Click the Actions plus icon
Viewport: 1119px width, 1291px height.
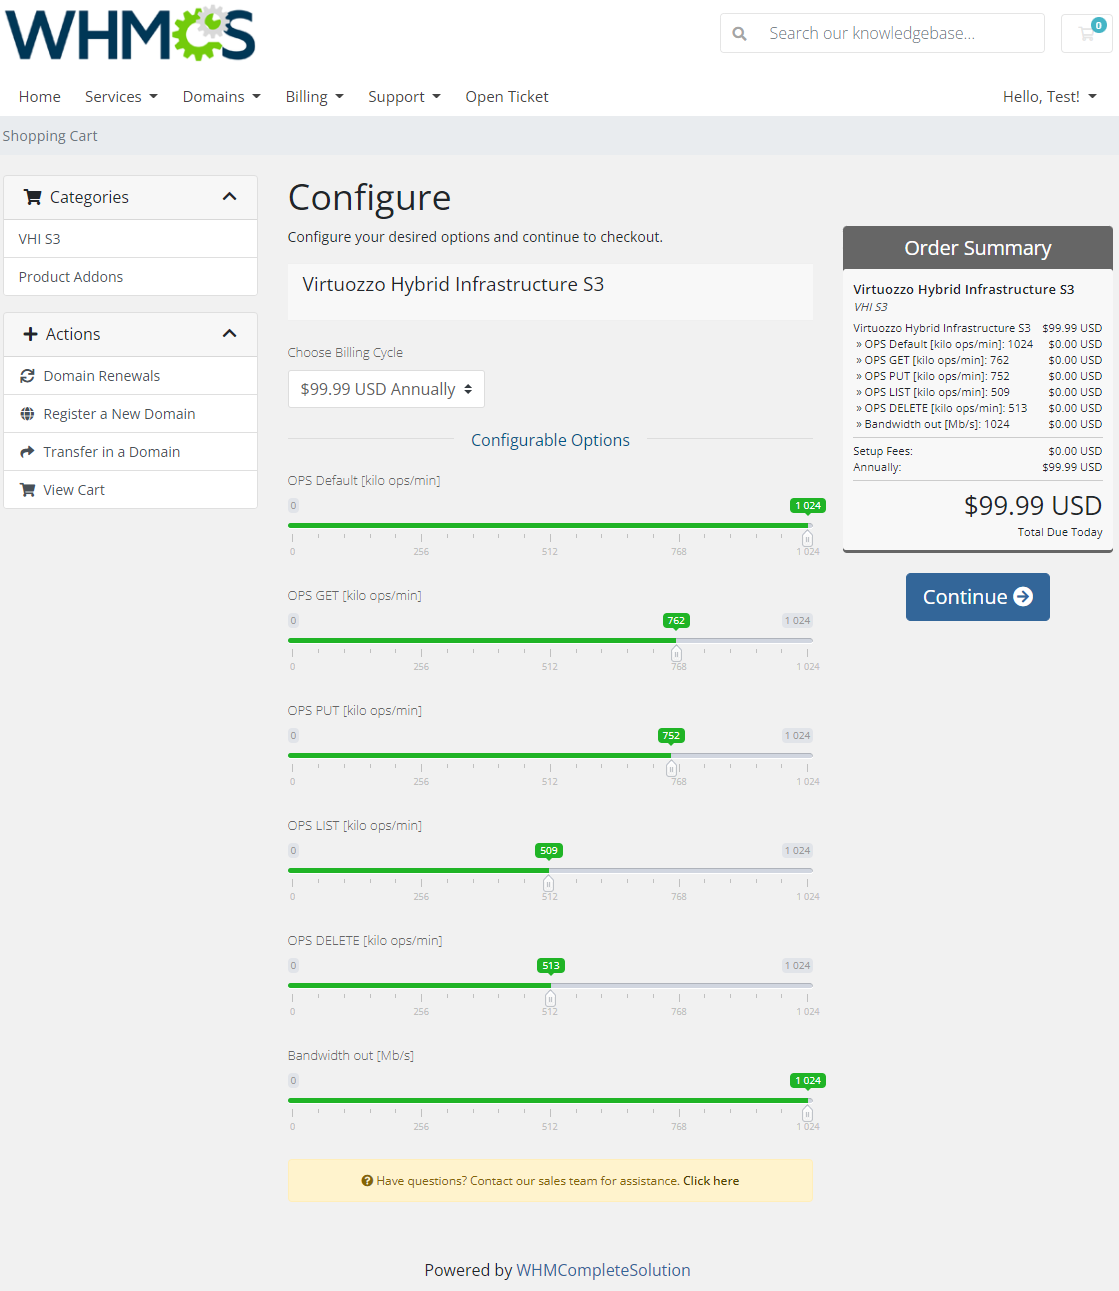tap(30, 334)
